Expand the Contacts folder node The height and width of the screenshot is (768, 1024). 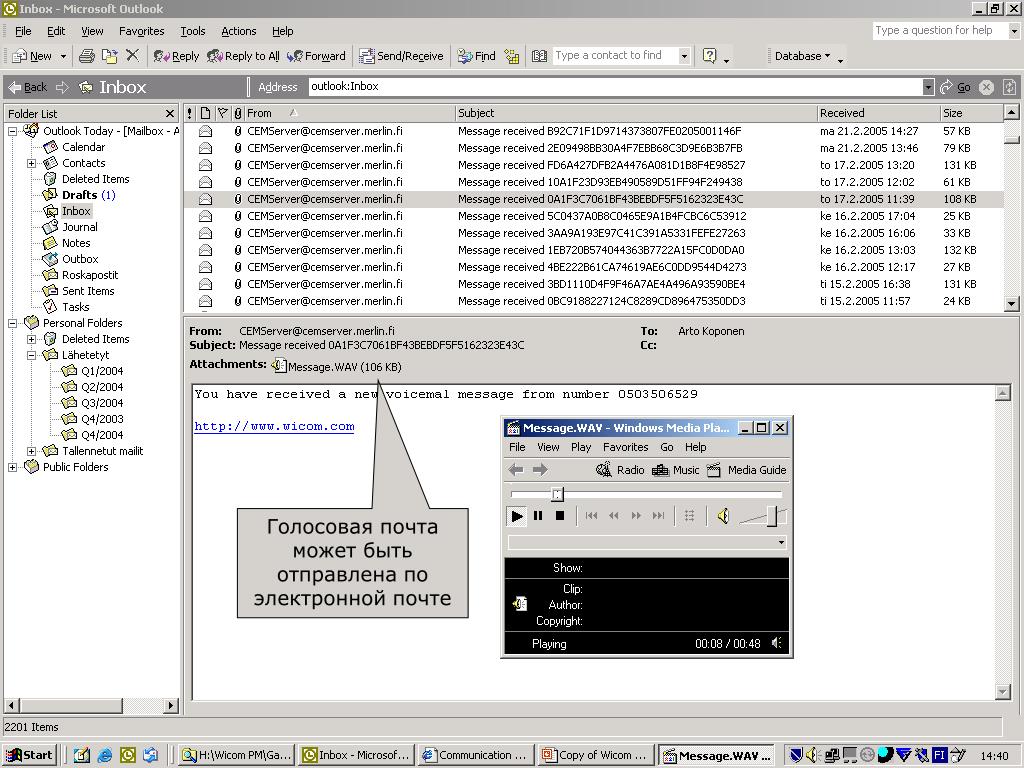tap(31, 163)
